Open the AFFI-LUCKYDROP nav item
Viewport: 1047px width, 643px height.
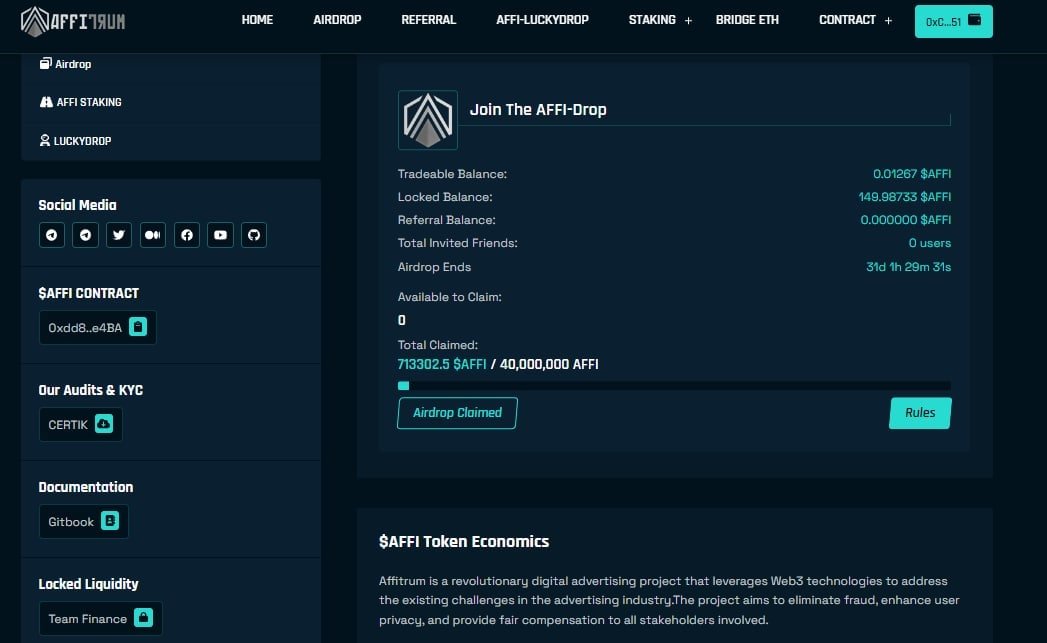coord(542,20)
